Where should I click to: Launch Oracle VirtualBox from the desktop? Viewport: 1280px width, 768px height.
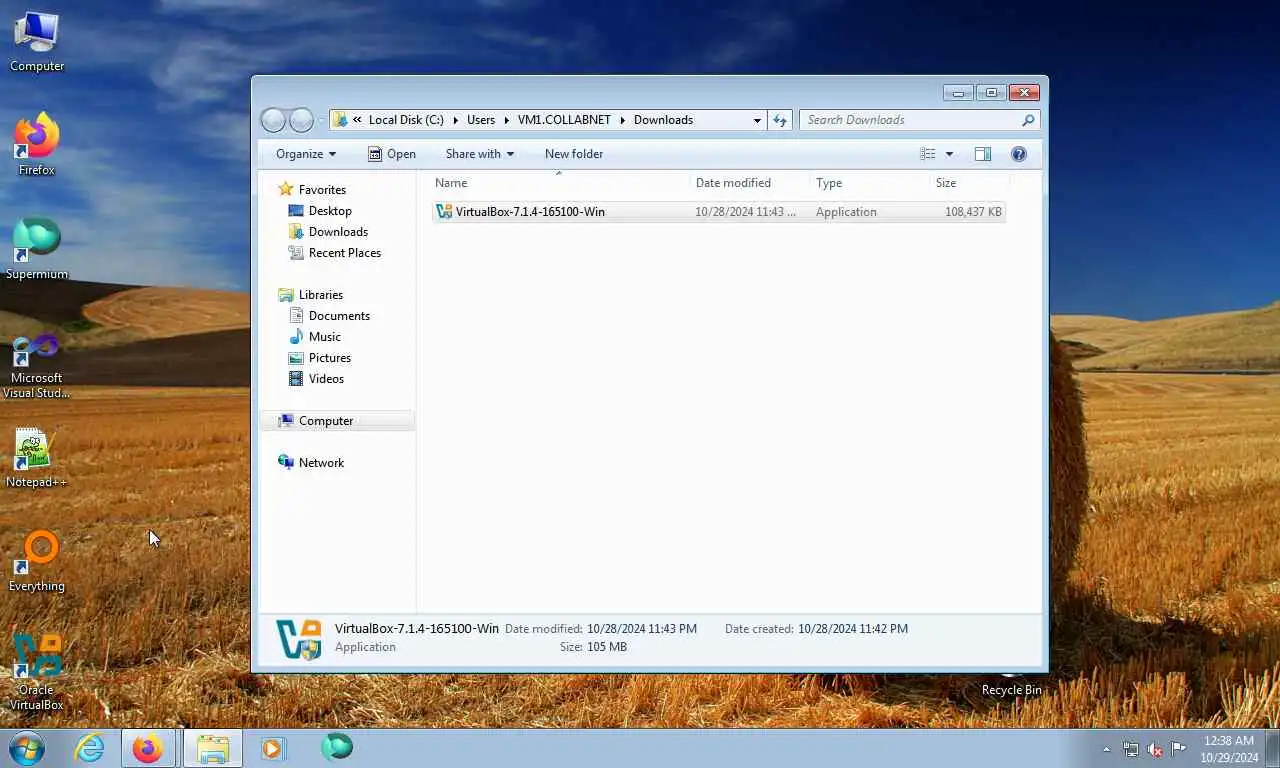coord(36,672)
